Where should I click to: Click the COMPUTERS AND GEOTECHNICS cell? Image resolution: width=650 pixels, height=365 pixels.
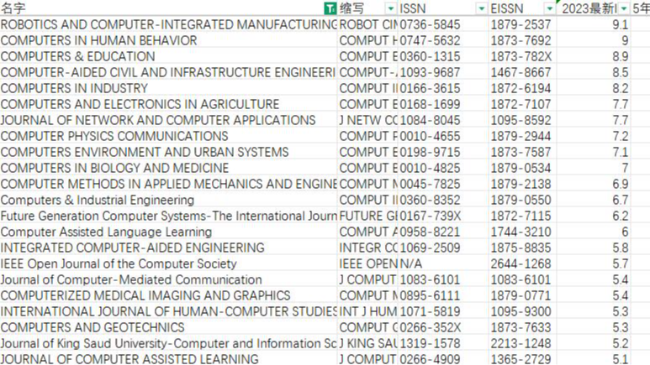[x=168, y=328]
